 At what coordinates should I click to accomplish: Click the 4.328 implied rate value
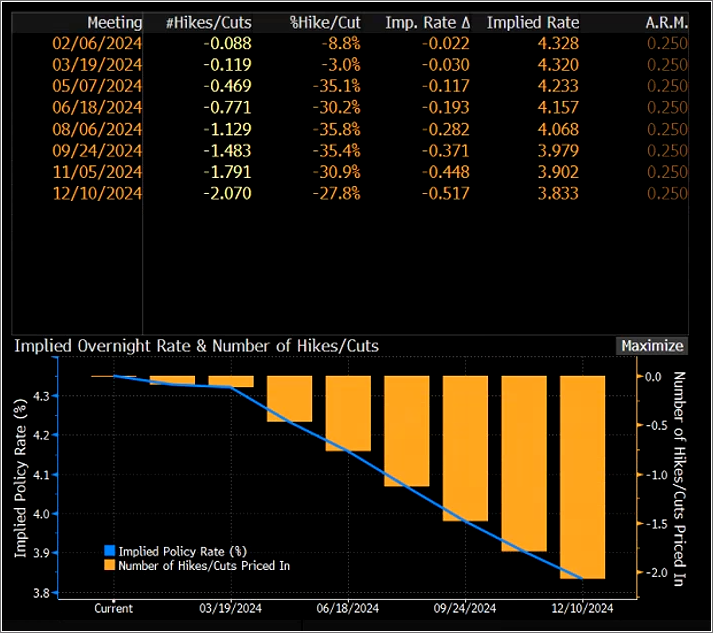click(x=558, y=43)
